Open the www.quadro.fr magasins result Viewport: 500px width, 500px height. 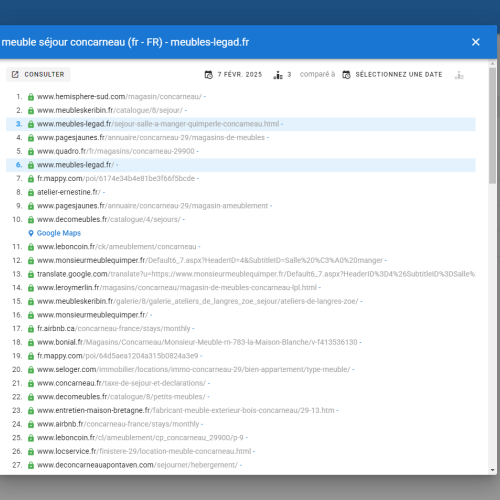pyautogui.click(x=116, y=151)
